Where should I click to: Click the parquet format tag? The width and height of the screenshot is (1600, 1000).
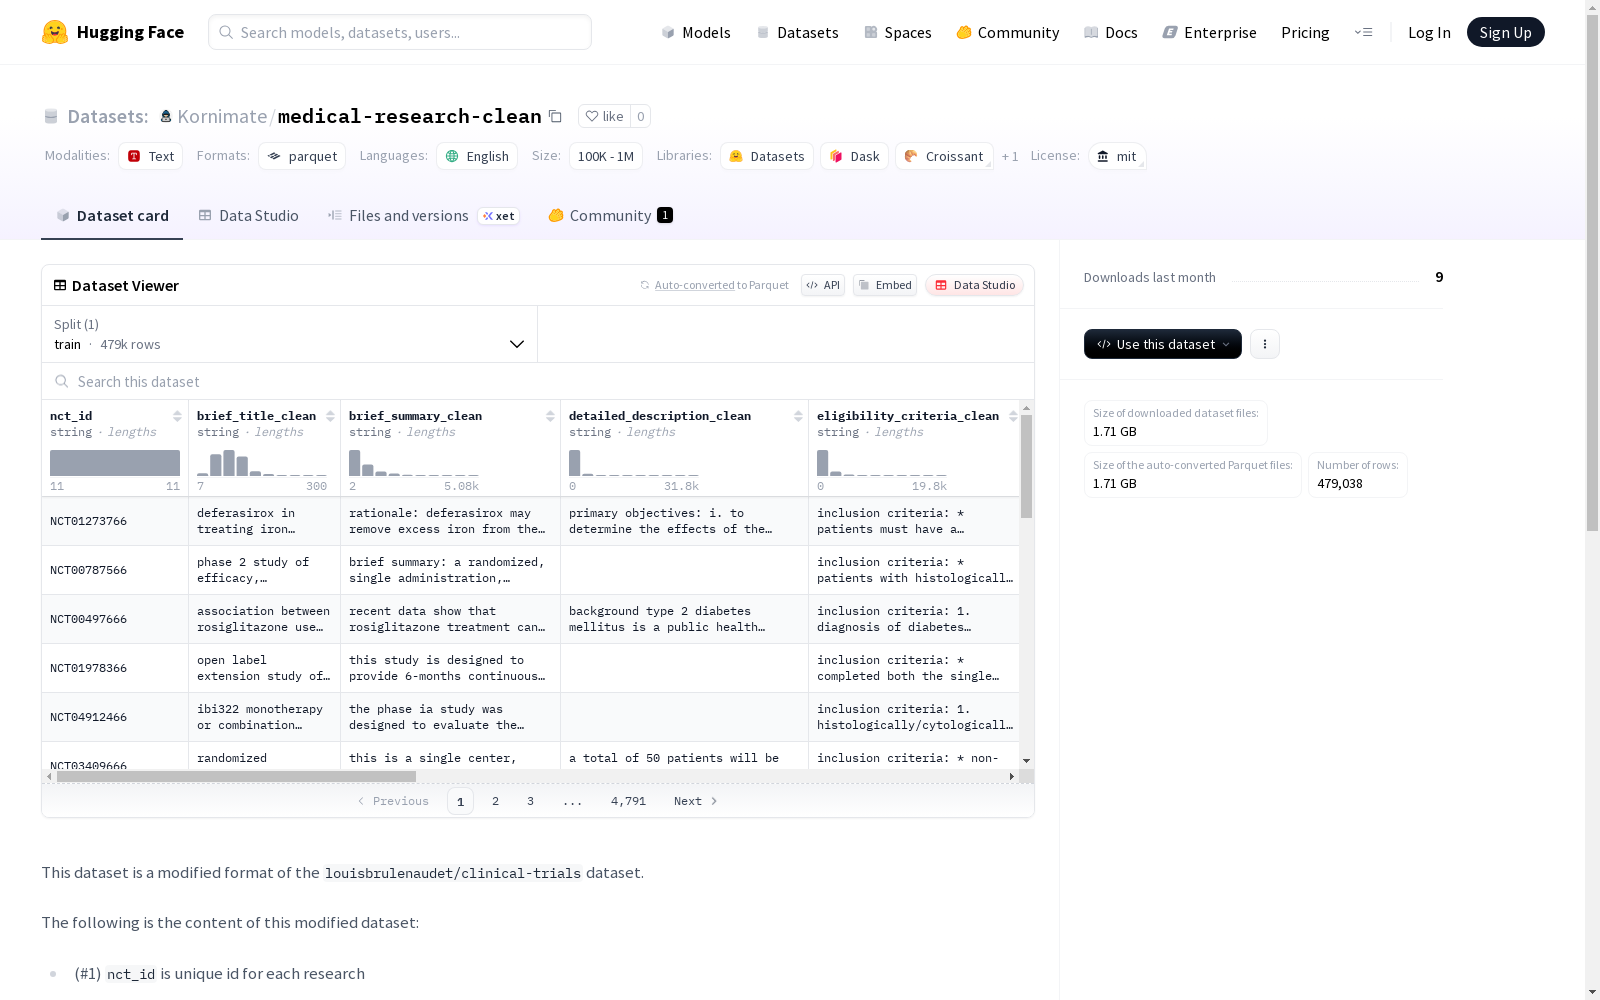coord(302,156)
